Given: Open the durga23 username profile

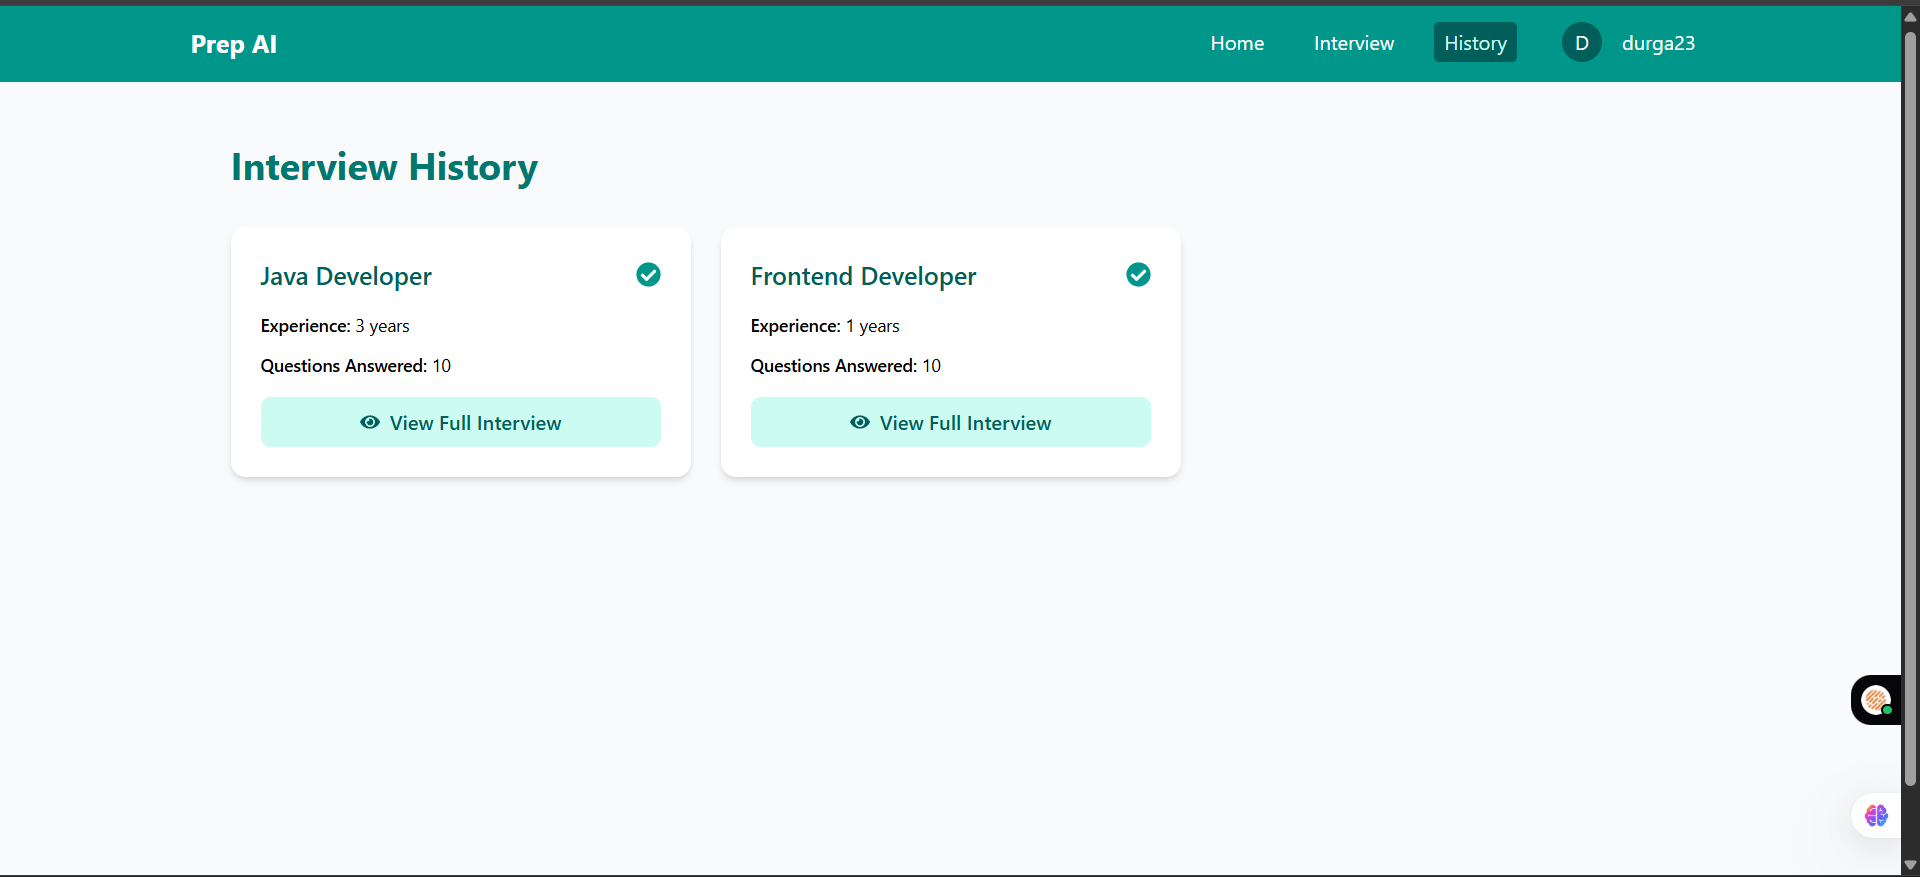Looking at the screenshot, I should coord(1658,43).
